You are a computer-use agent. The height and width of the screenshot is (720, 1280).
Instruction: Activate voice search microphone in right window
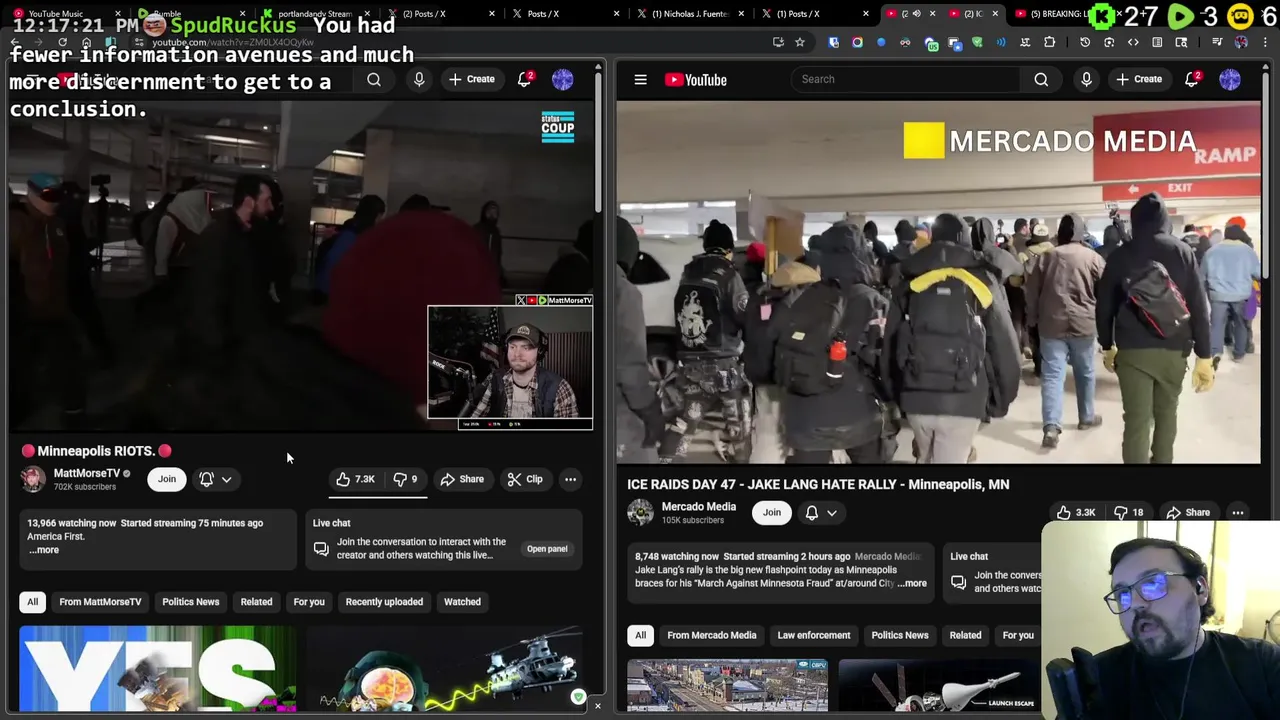coord(1086,79)
